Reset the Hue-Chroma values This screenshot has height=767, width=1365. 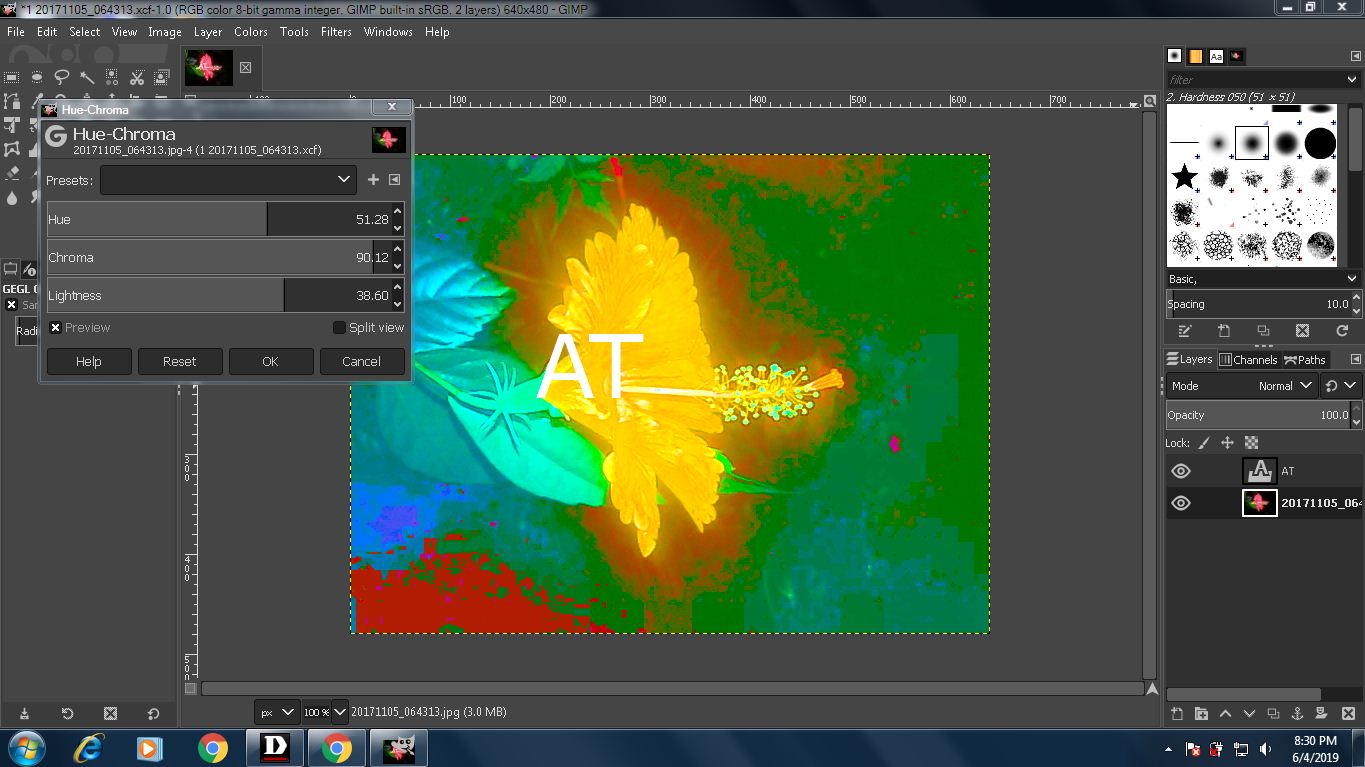click(x=180, y=361)
